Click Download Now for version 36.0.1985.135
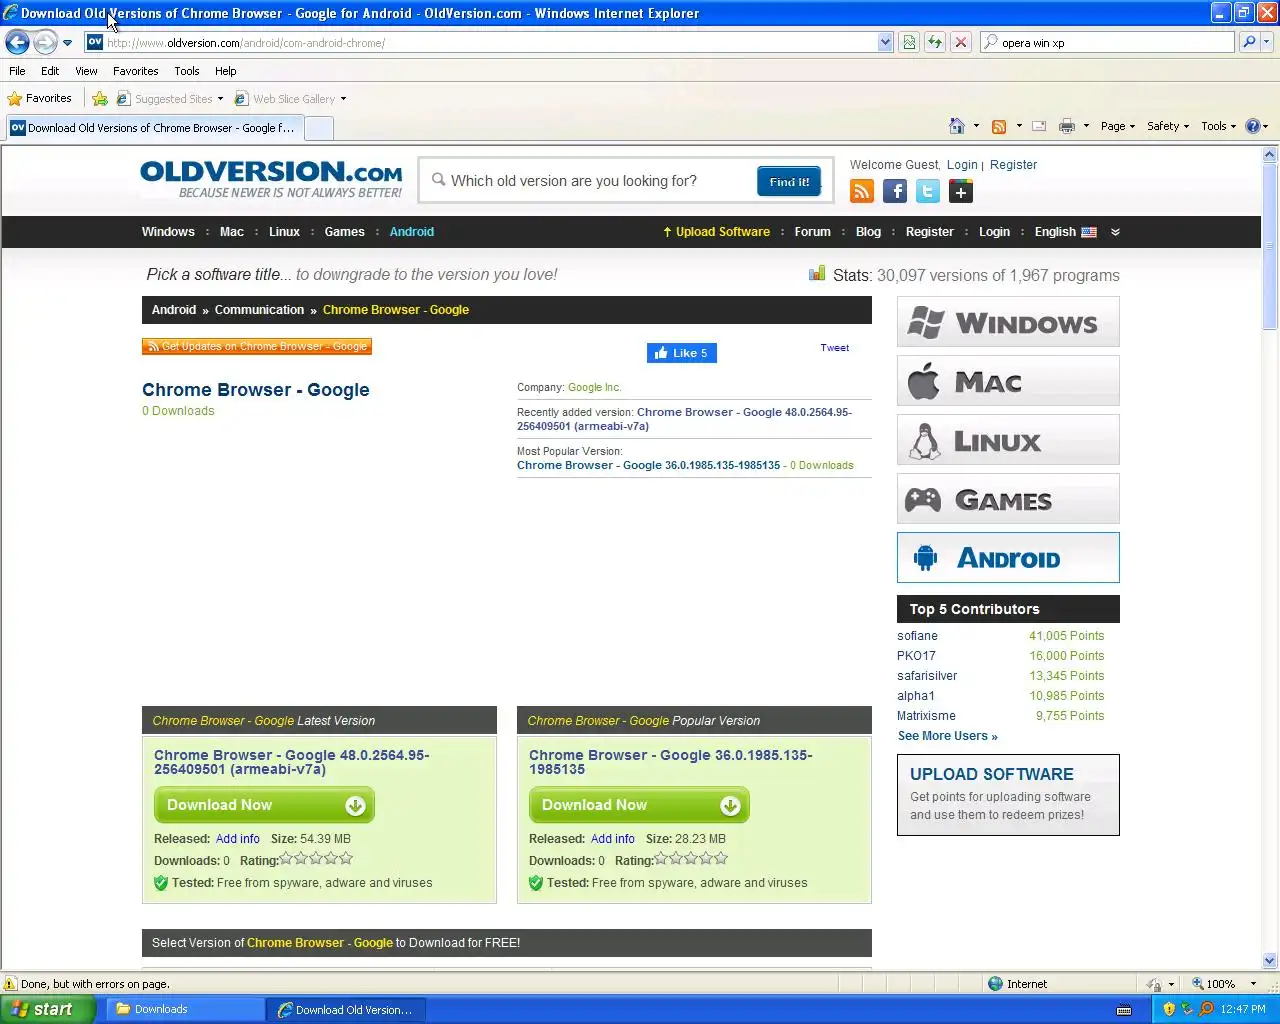The height and width of the screenshot is (1024, 1280). 639,805
